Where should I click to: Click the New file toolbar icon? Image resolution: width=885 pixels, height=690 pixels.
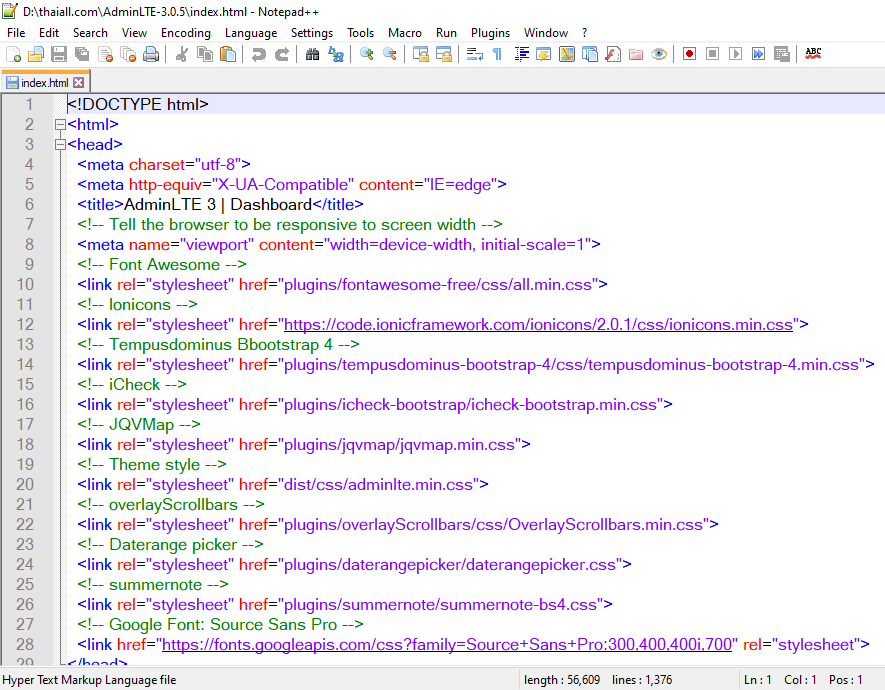(13, 54)
